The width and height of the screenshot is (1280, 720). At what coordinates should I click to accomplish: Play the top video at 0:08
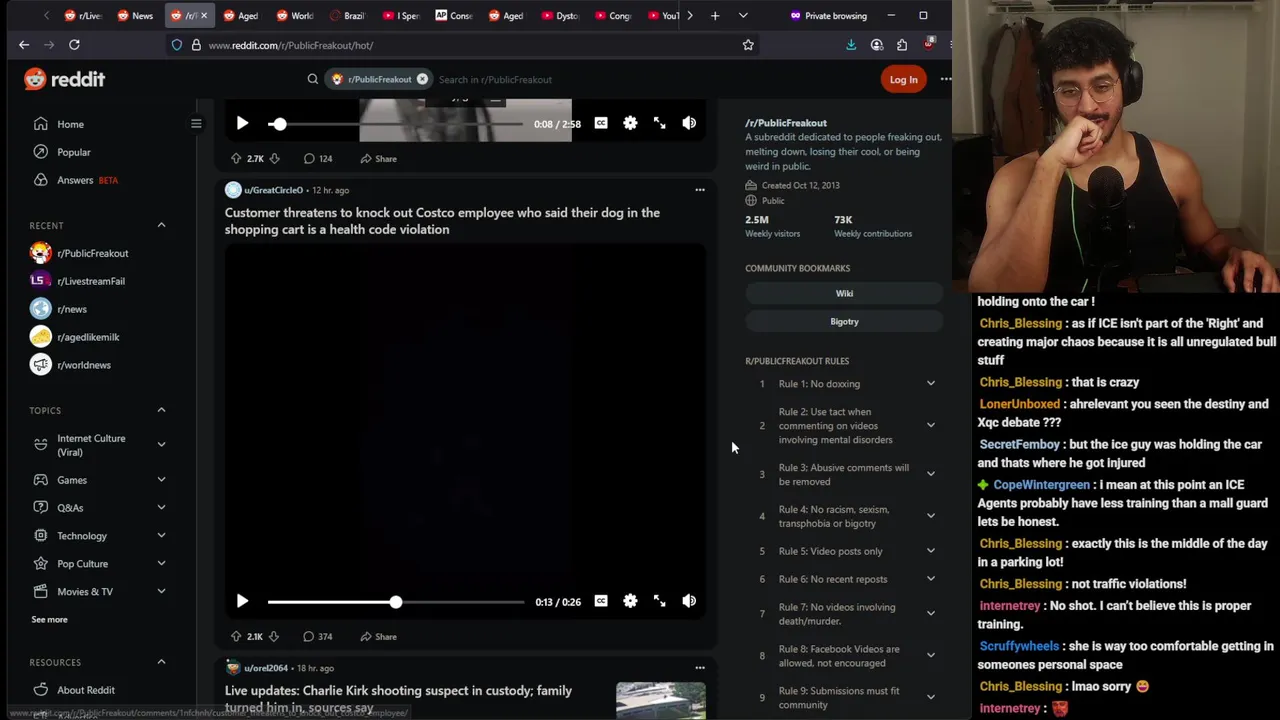tap(242, 123)
